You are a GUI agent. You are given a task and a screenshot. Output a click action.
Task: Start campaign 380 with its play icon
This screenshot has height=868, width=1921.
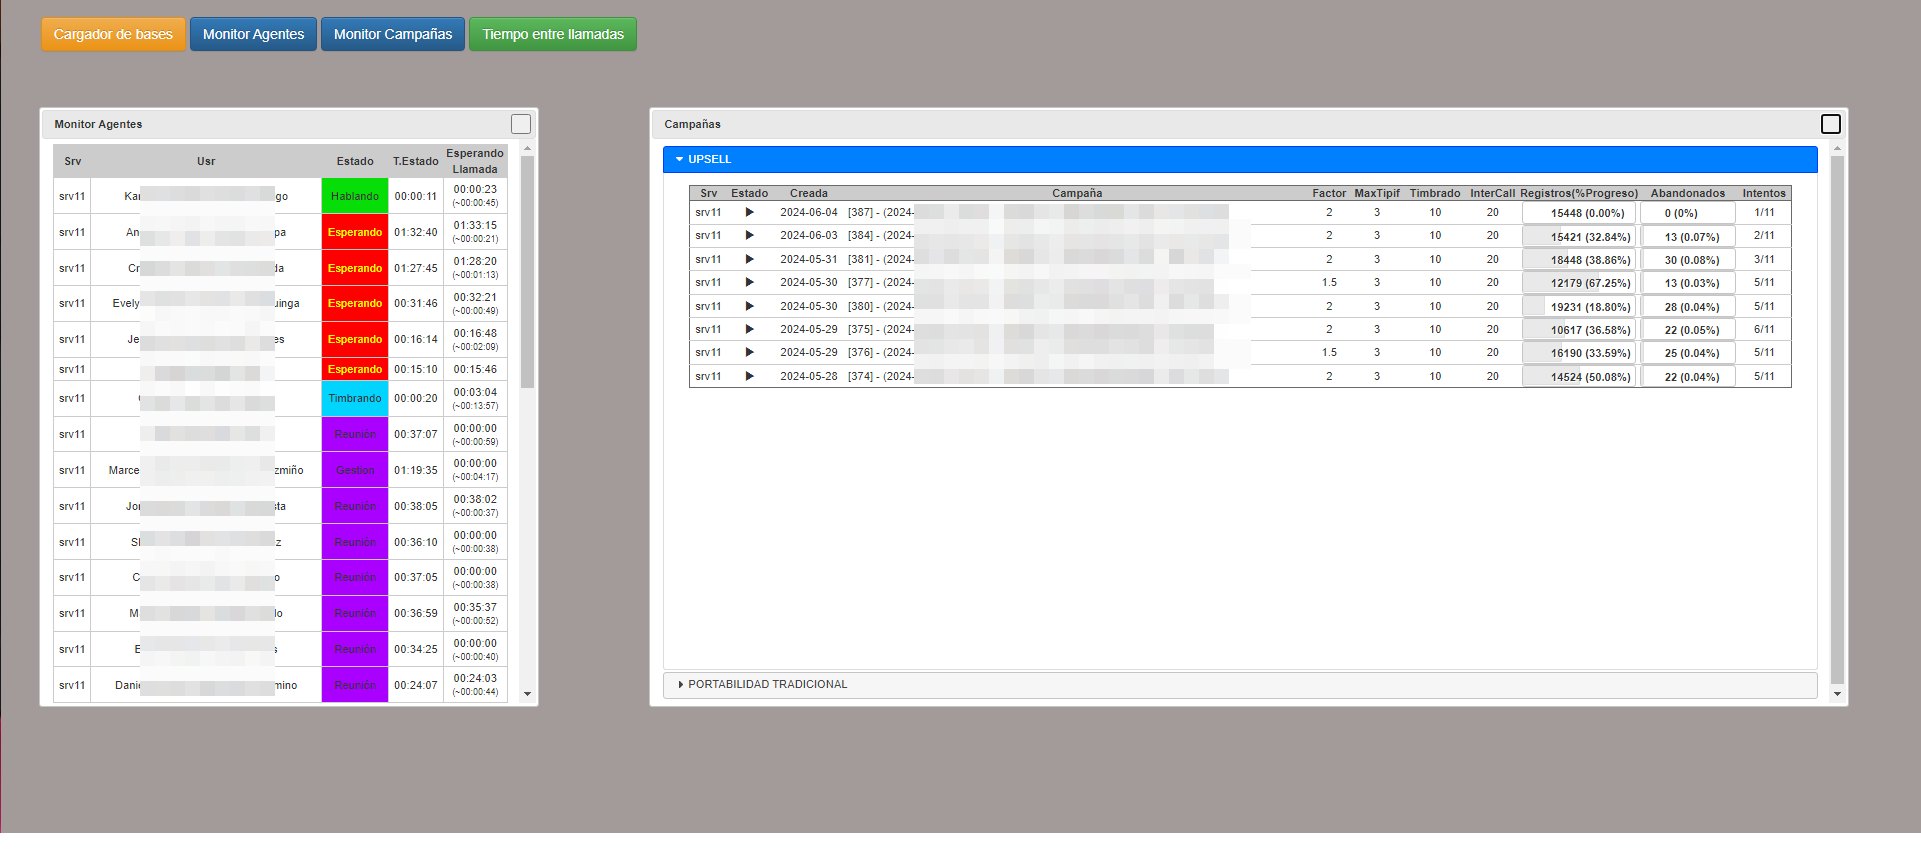point(749,306)
